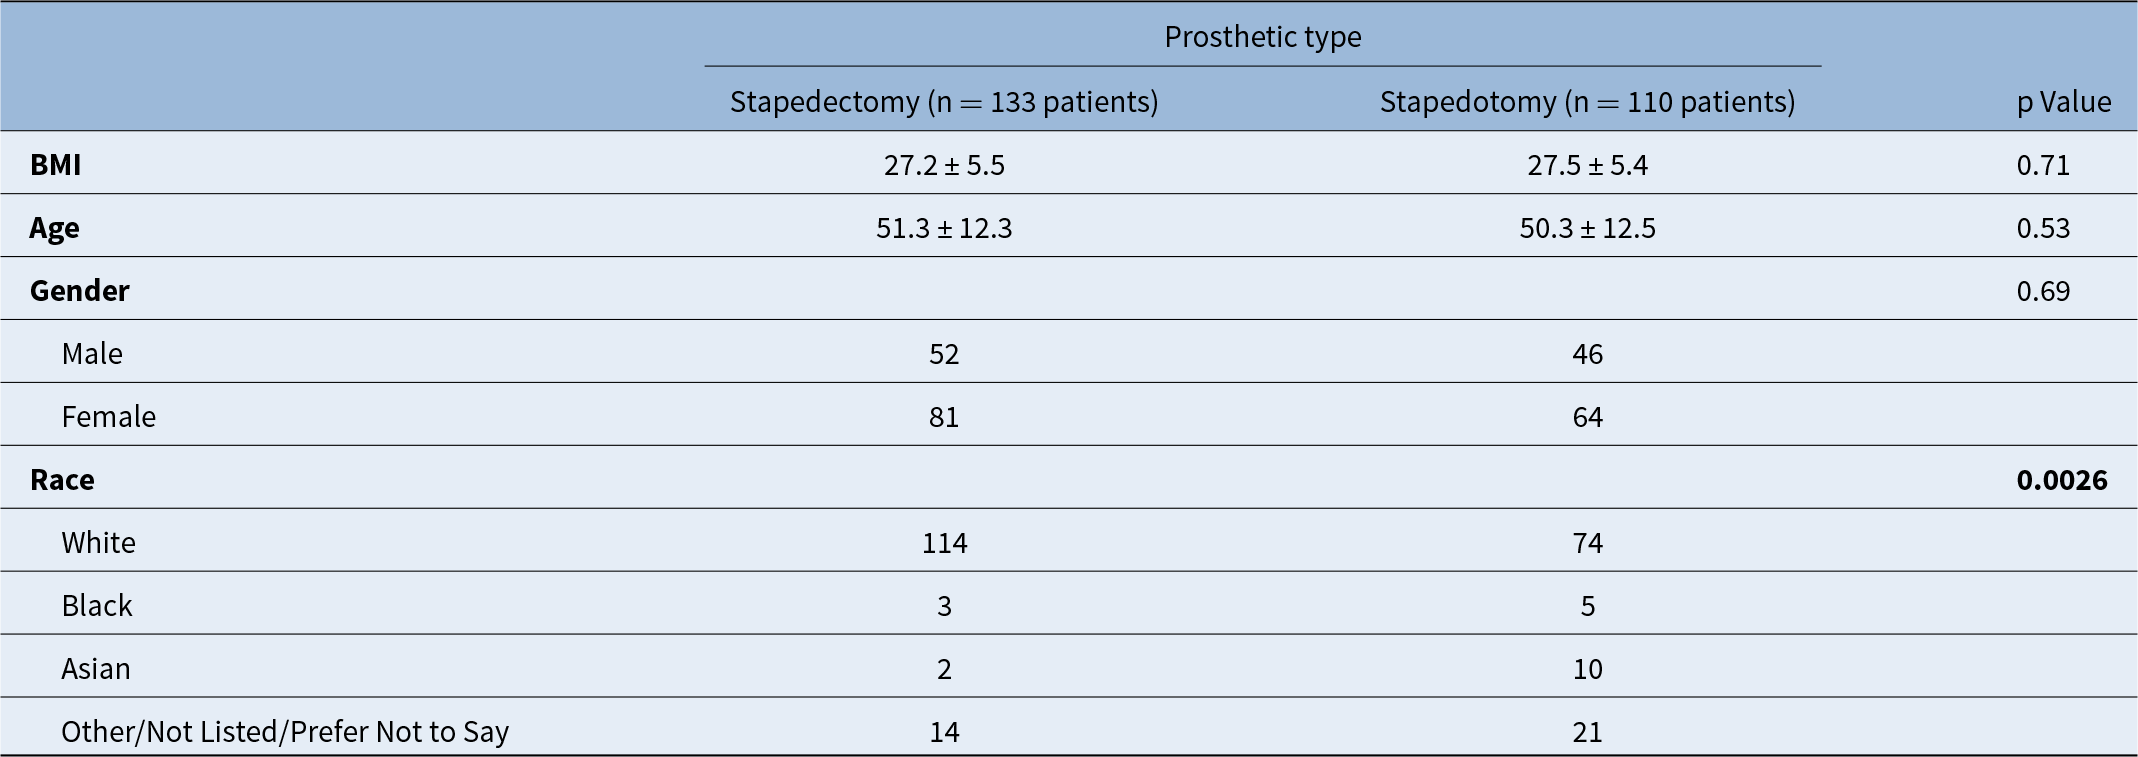Screen dimensions: 2138x757
Task: Select the Male row label
Action: [92, 354]
